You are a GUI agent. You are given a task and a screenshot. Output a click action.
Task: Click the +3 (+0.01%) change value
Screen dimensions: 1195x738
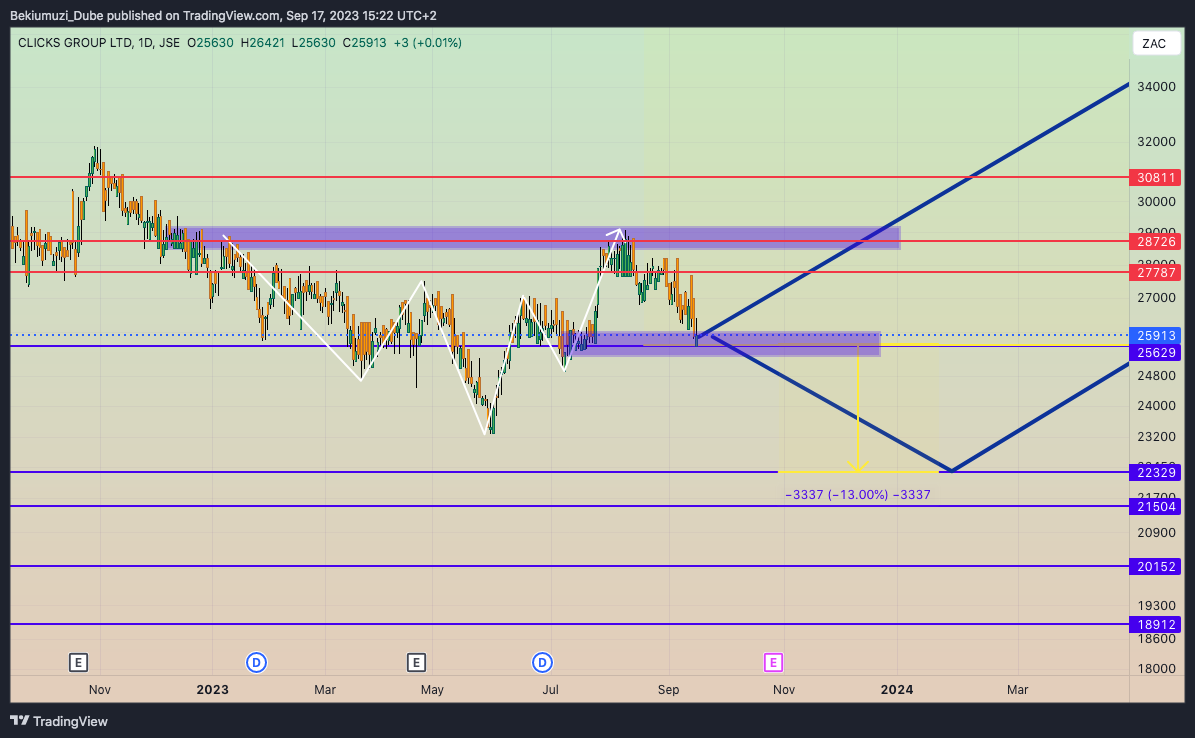428,43
